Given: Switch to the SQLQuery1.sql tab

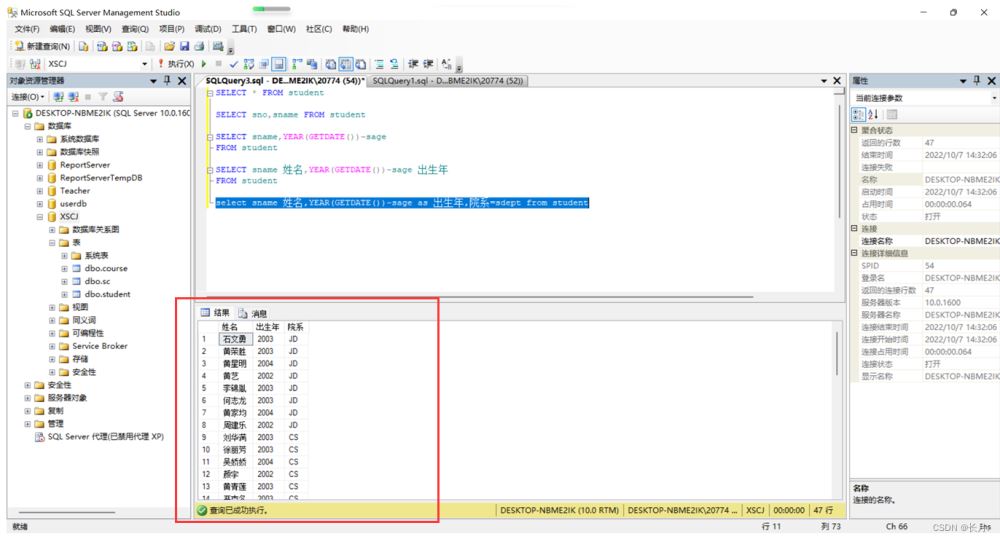Looking at the screenshot, I should pyautogui.click(x=447, y=81).
